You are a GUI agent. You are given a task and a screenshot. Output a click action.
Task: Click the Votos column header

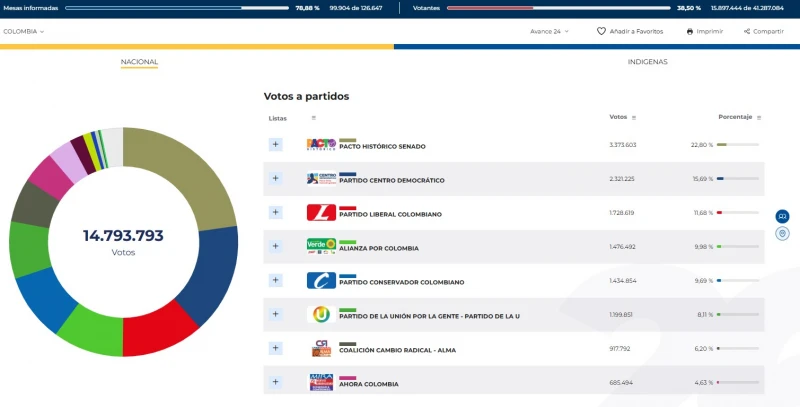(x=618, y=117)
